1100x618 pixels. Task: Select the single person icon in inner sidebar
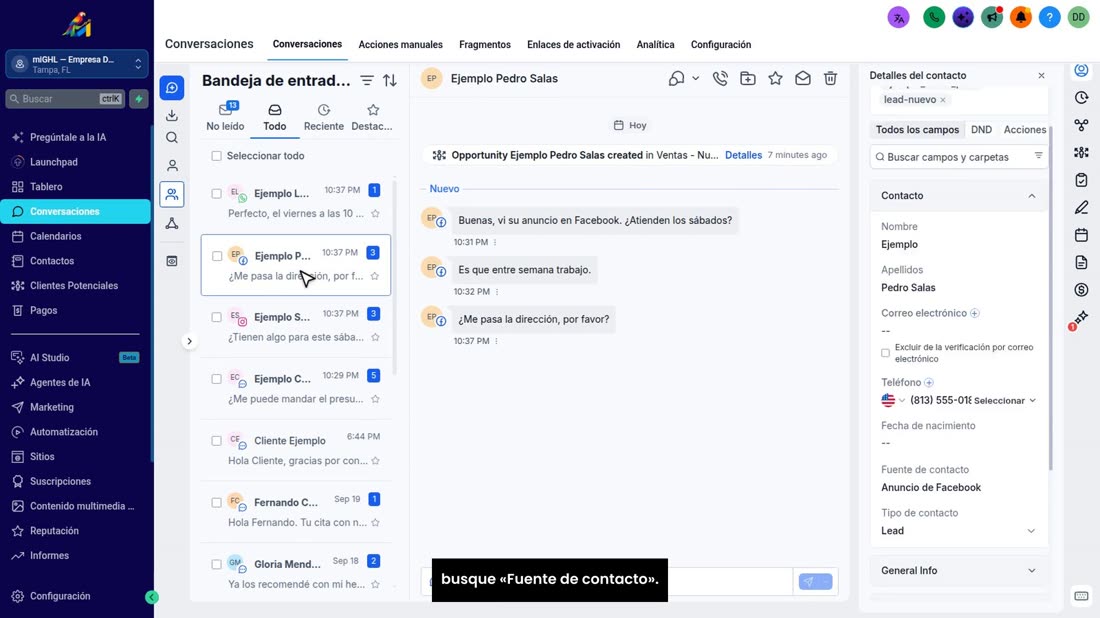172,166
